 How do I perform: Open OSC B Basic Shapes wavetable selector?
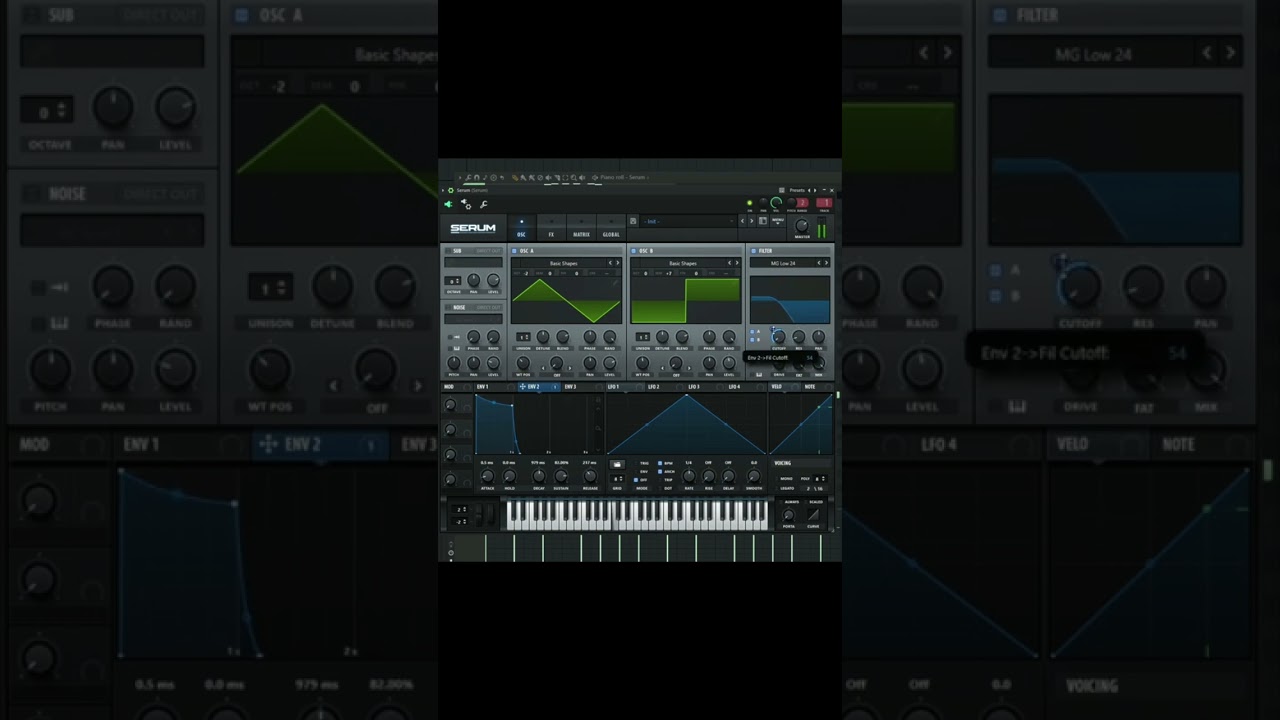683,263
